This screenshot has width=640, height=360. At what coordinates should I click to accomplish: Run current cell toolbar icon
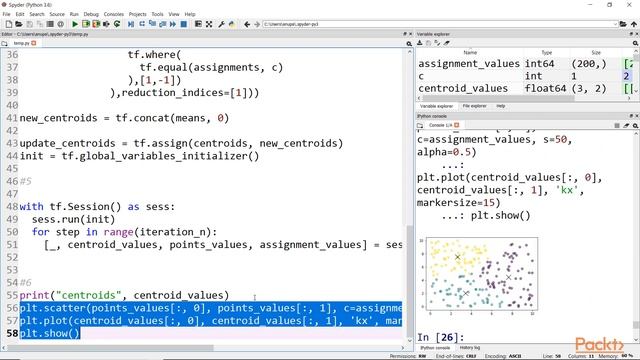86,24
